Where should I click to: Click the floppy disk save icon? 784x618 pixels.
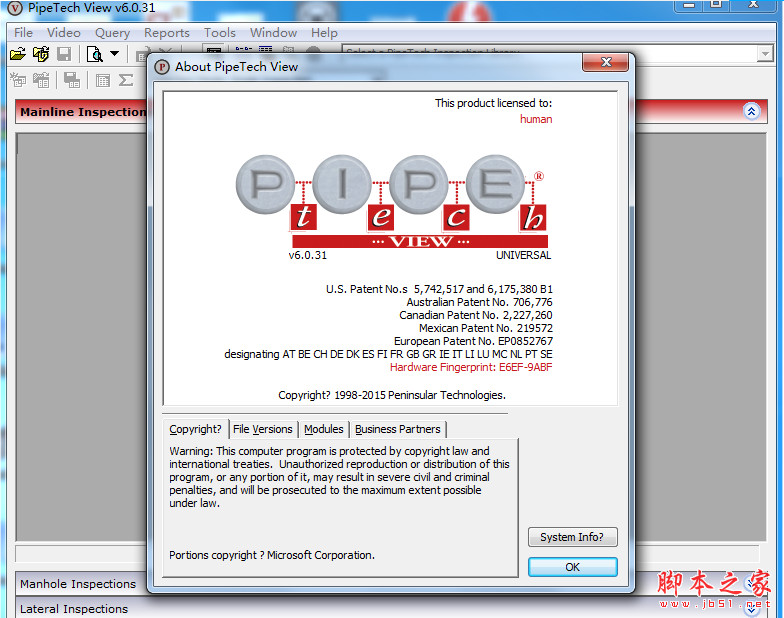[x=64, y=54]
